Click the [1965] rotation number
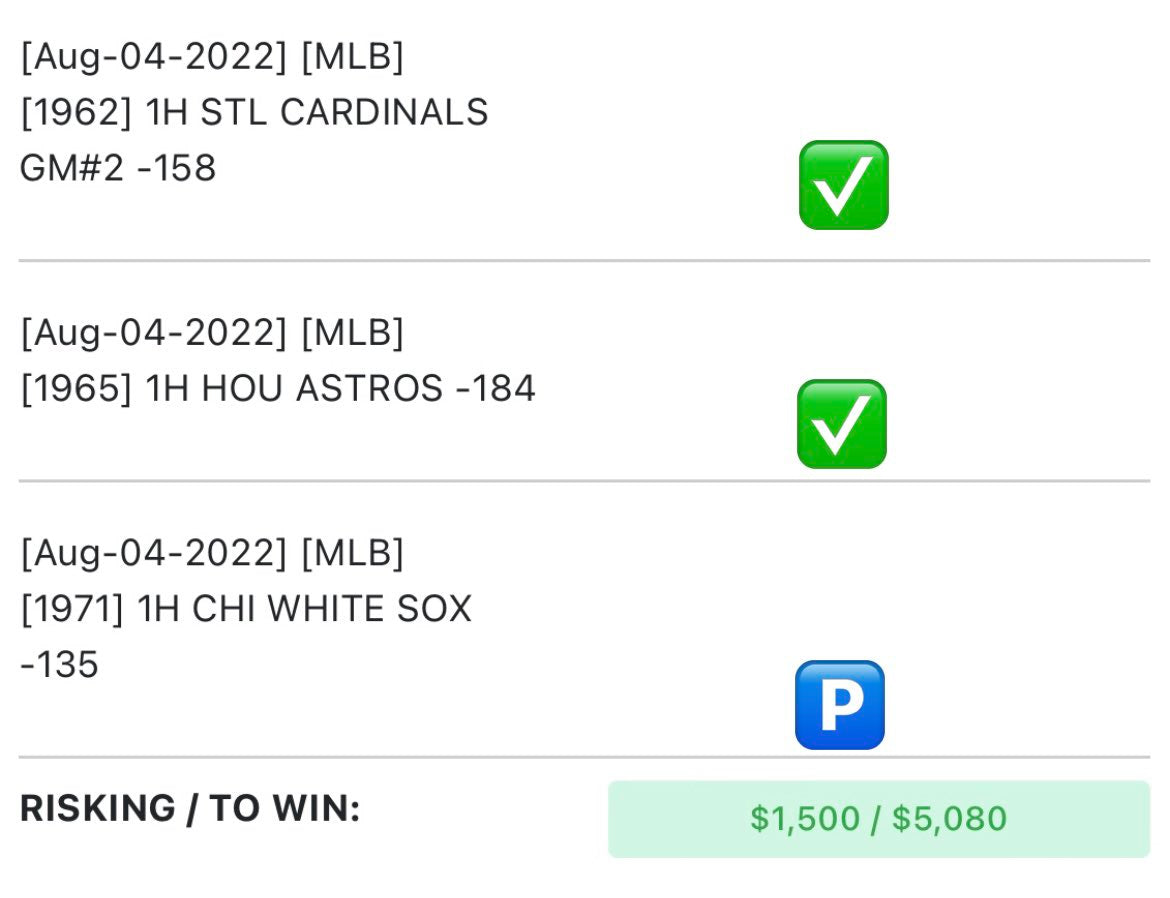The image size is (1170, 898). coord(76,388)
